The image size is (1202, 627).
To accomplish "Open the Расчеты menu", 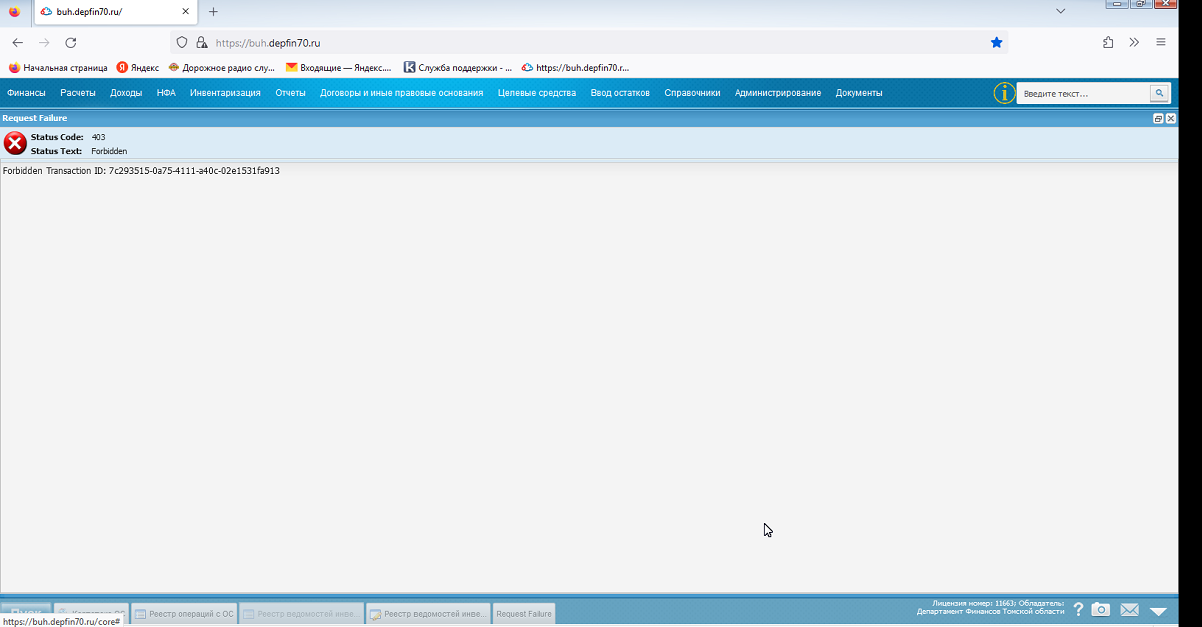I will [x=78, y=93].
